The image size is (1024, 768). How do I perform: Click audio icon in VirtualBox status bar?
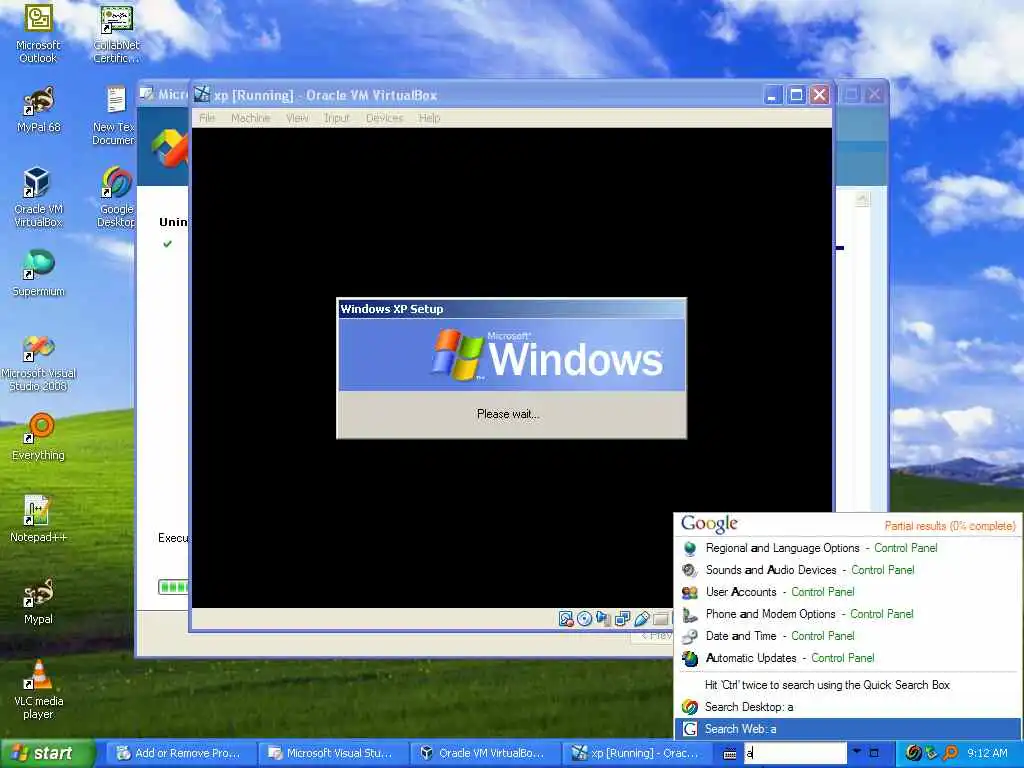click(603, 618)
